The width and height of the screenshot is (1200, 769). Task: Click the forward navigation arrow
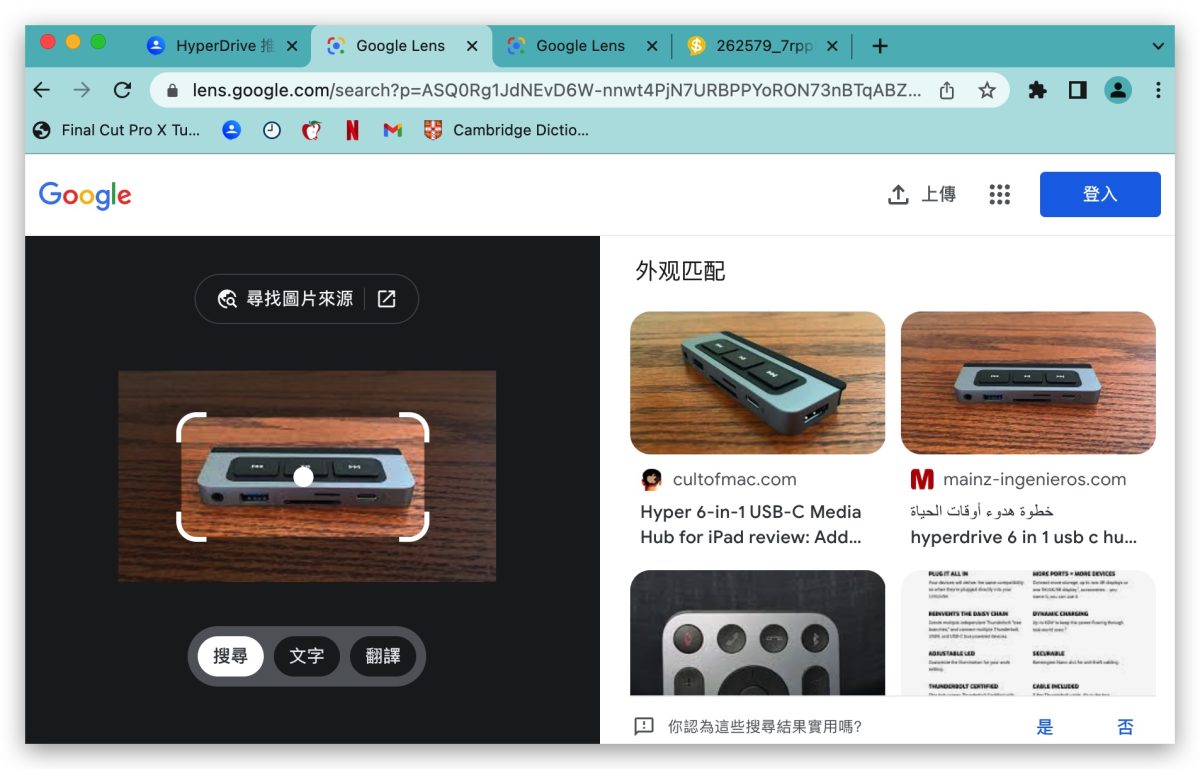tap(82, 90)
